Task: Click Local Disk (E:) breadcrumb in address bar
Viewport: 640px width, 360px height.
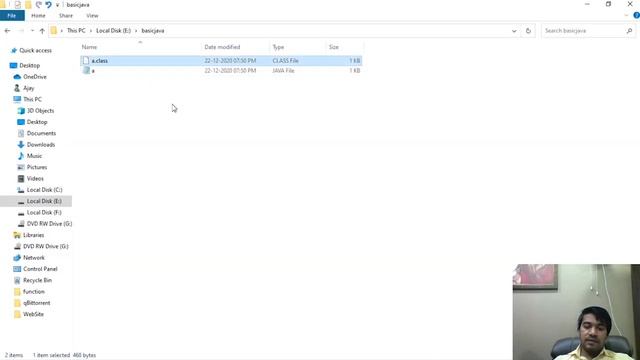Action: 113,31
